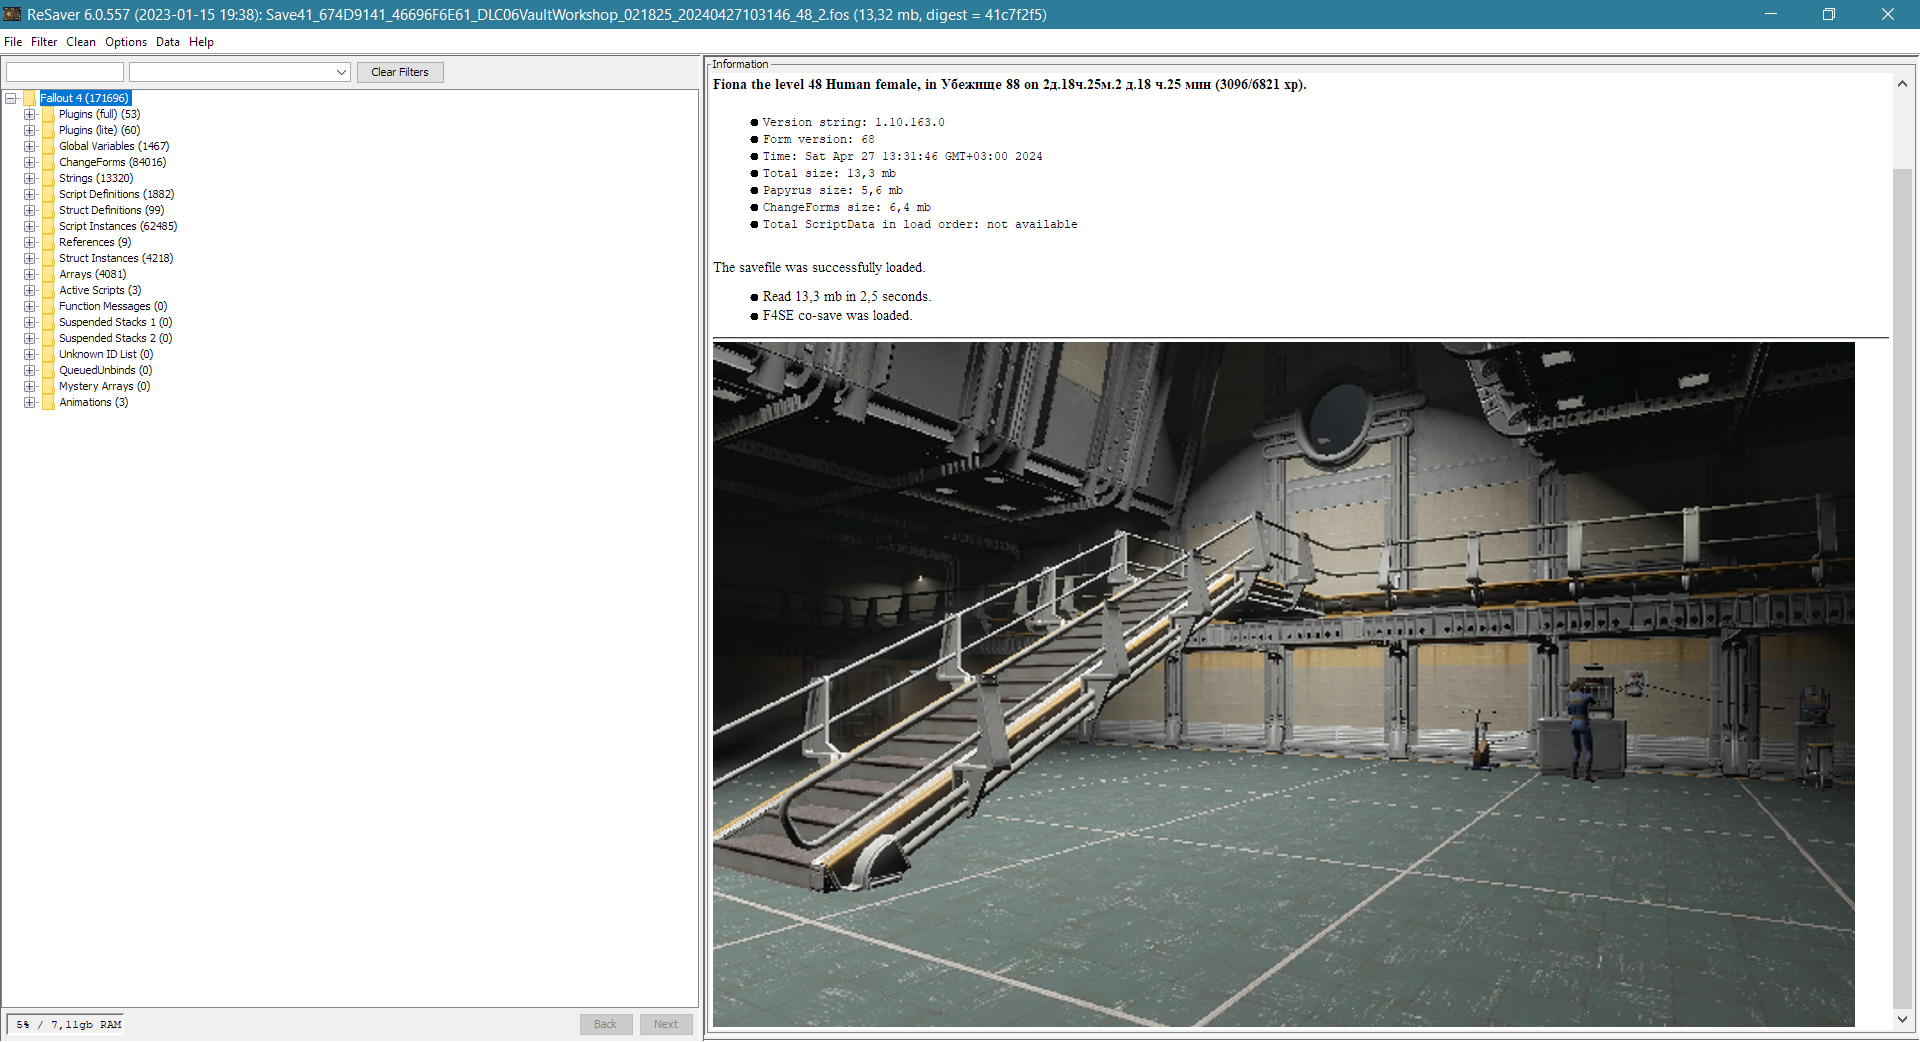Expand the Suspended Stacks 2 node
This screenshot has height=1042, width=1920.
[30, 338]
